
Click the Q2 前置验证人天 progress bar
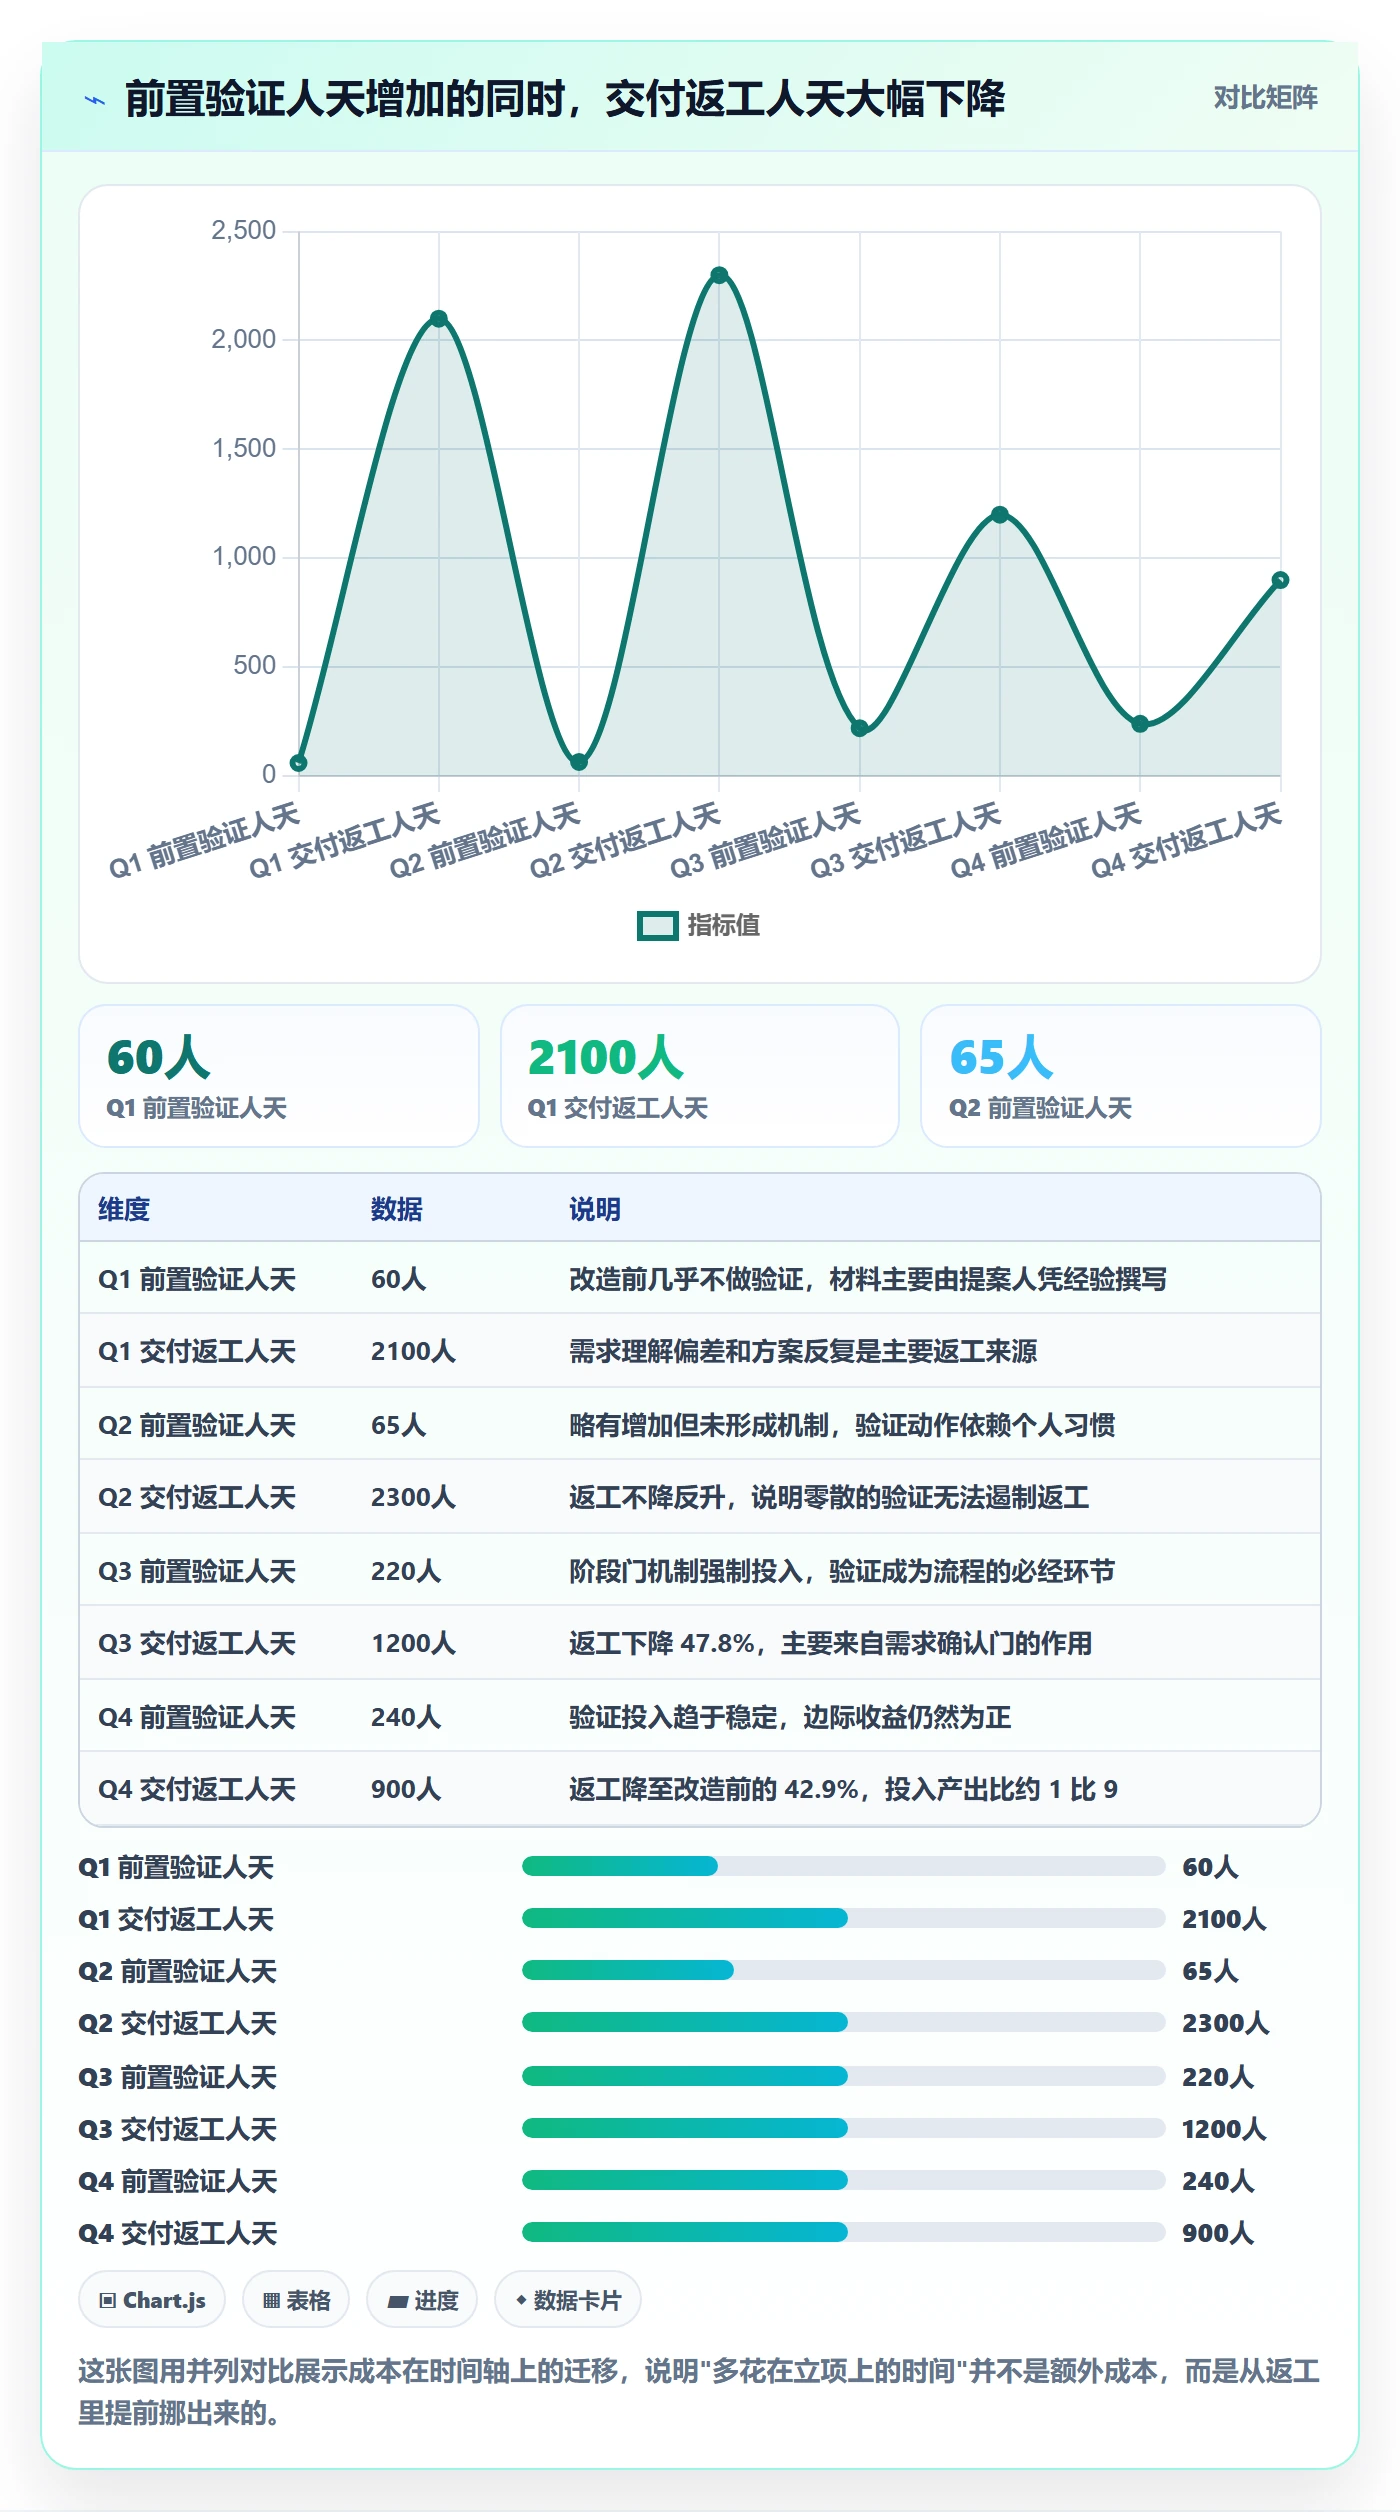coord(843,1970)
